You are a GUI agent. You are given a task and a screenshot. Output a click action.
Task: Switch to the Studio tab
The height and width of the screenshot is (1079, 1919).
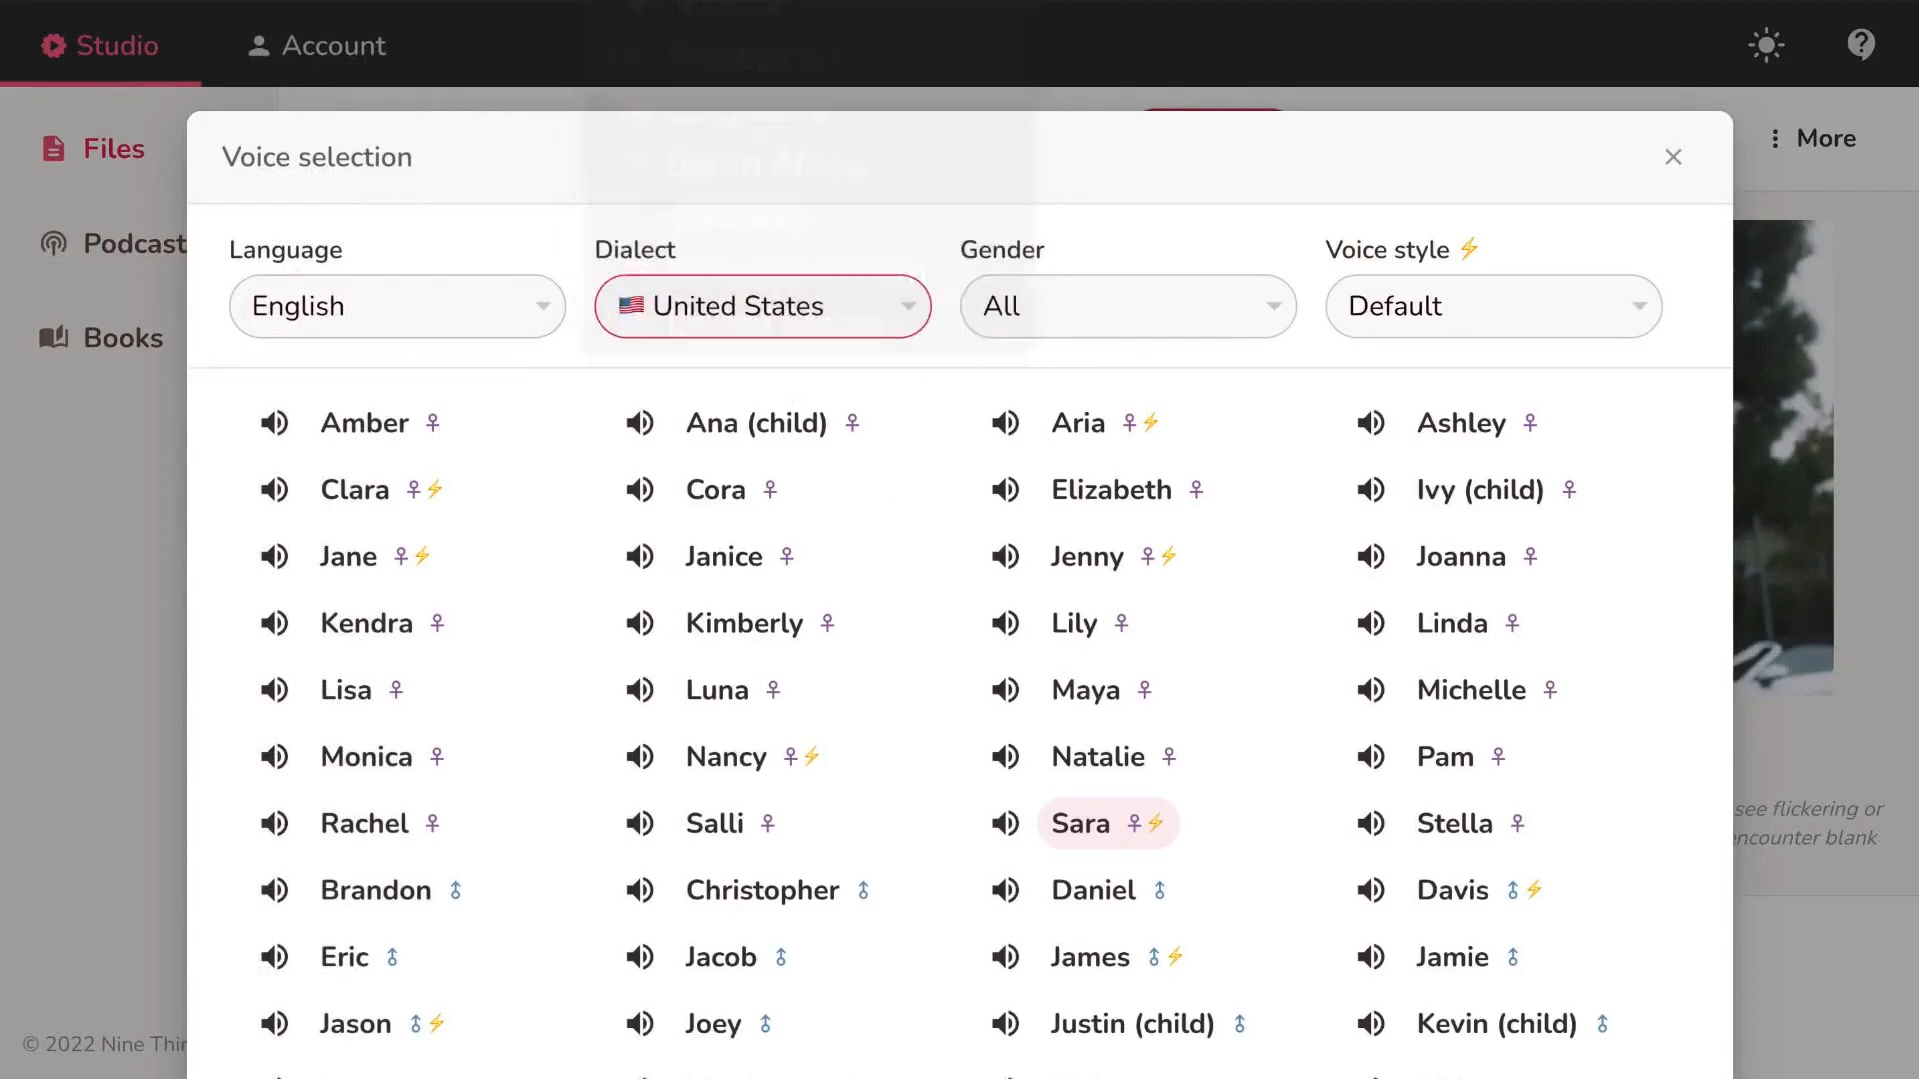pyautogui.click(x=100, y=45)
